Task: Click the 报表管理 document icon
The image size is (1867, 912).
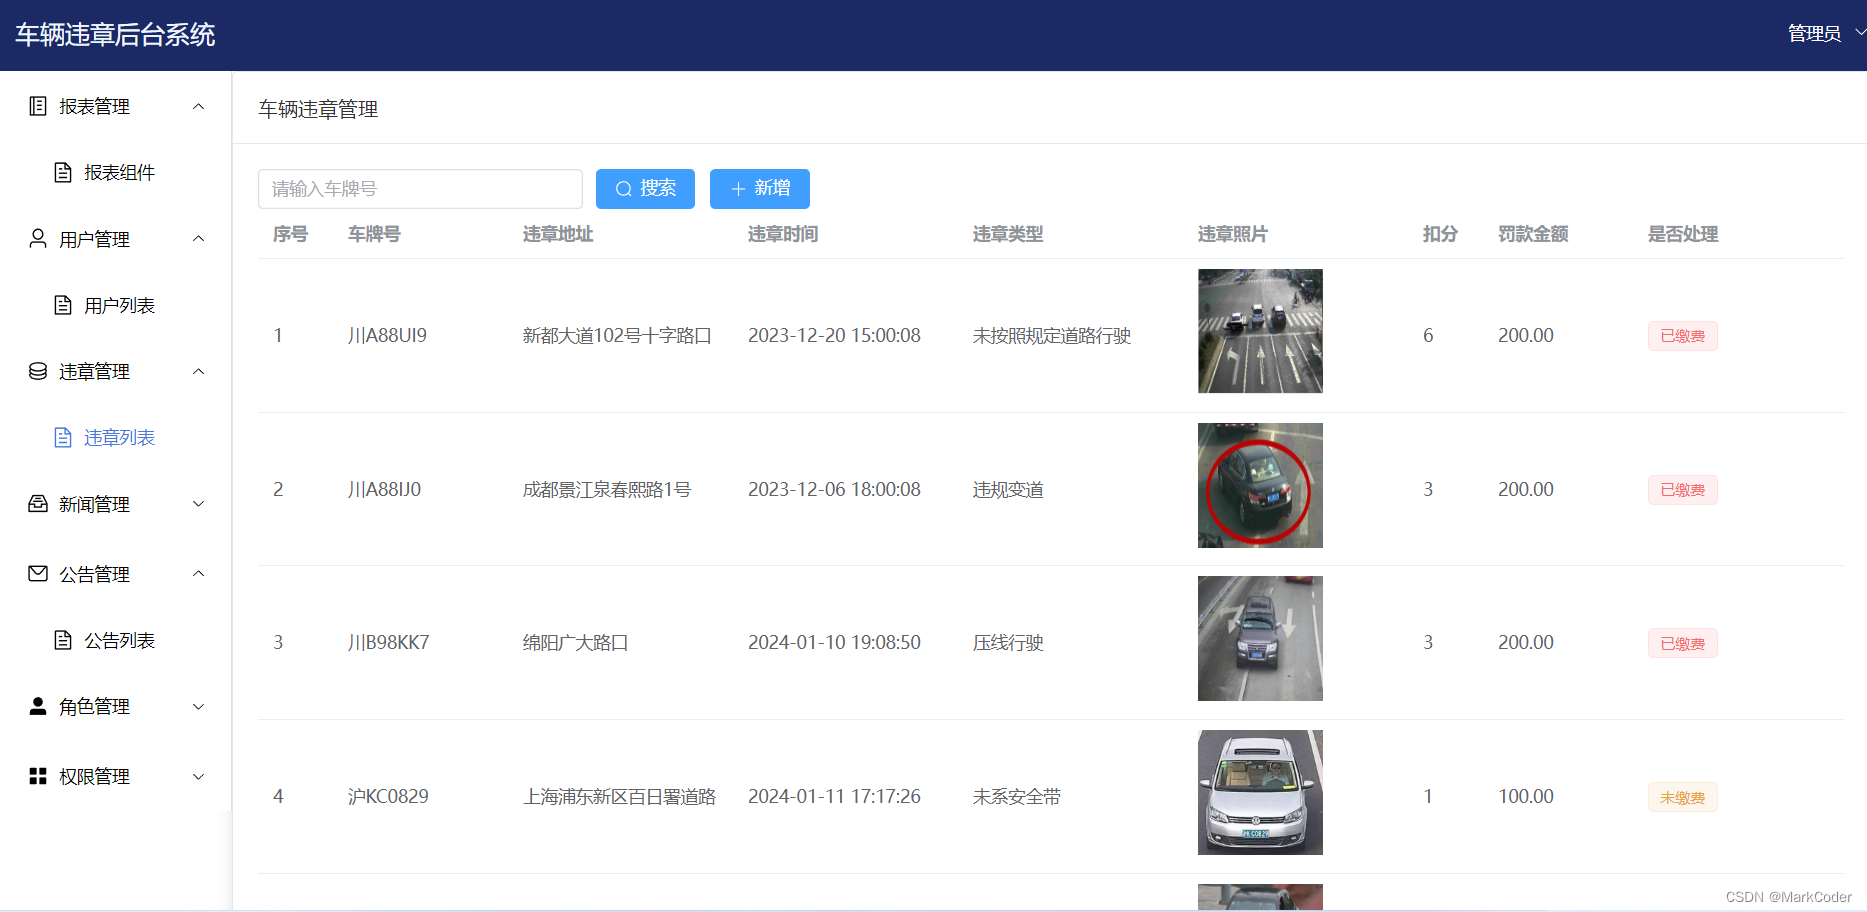Action: click(x=38, y=106)
